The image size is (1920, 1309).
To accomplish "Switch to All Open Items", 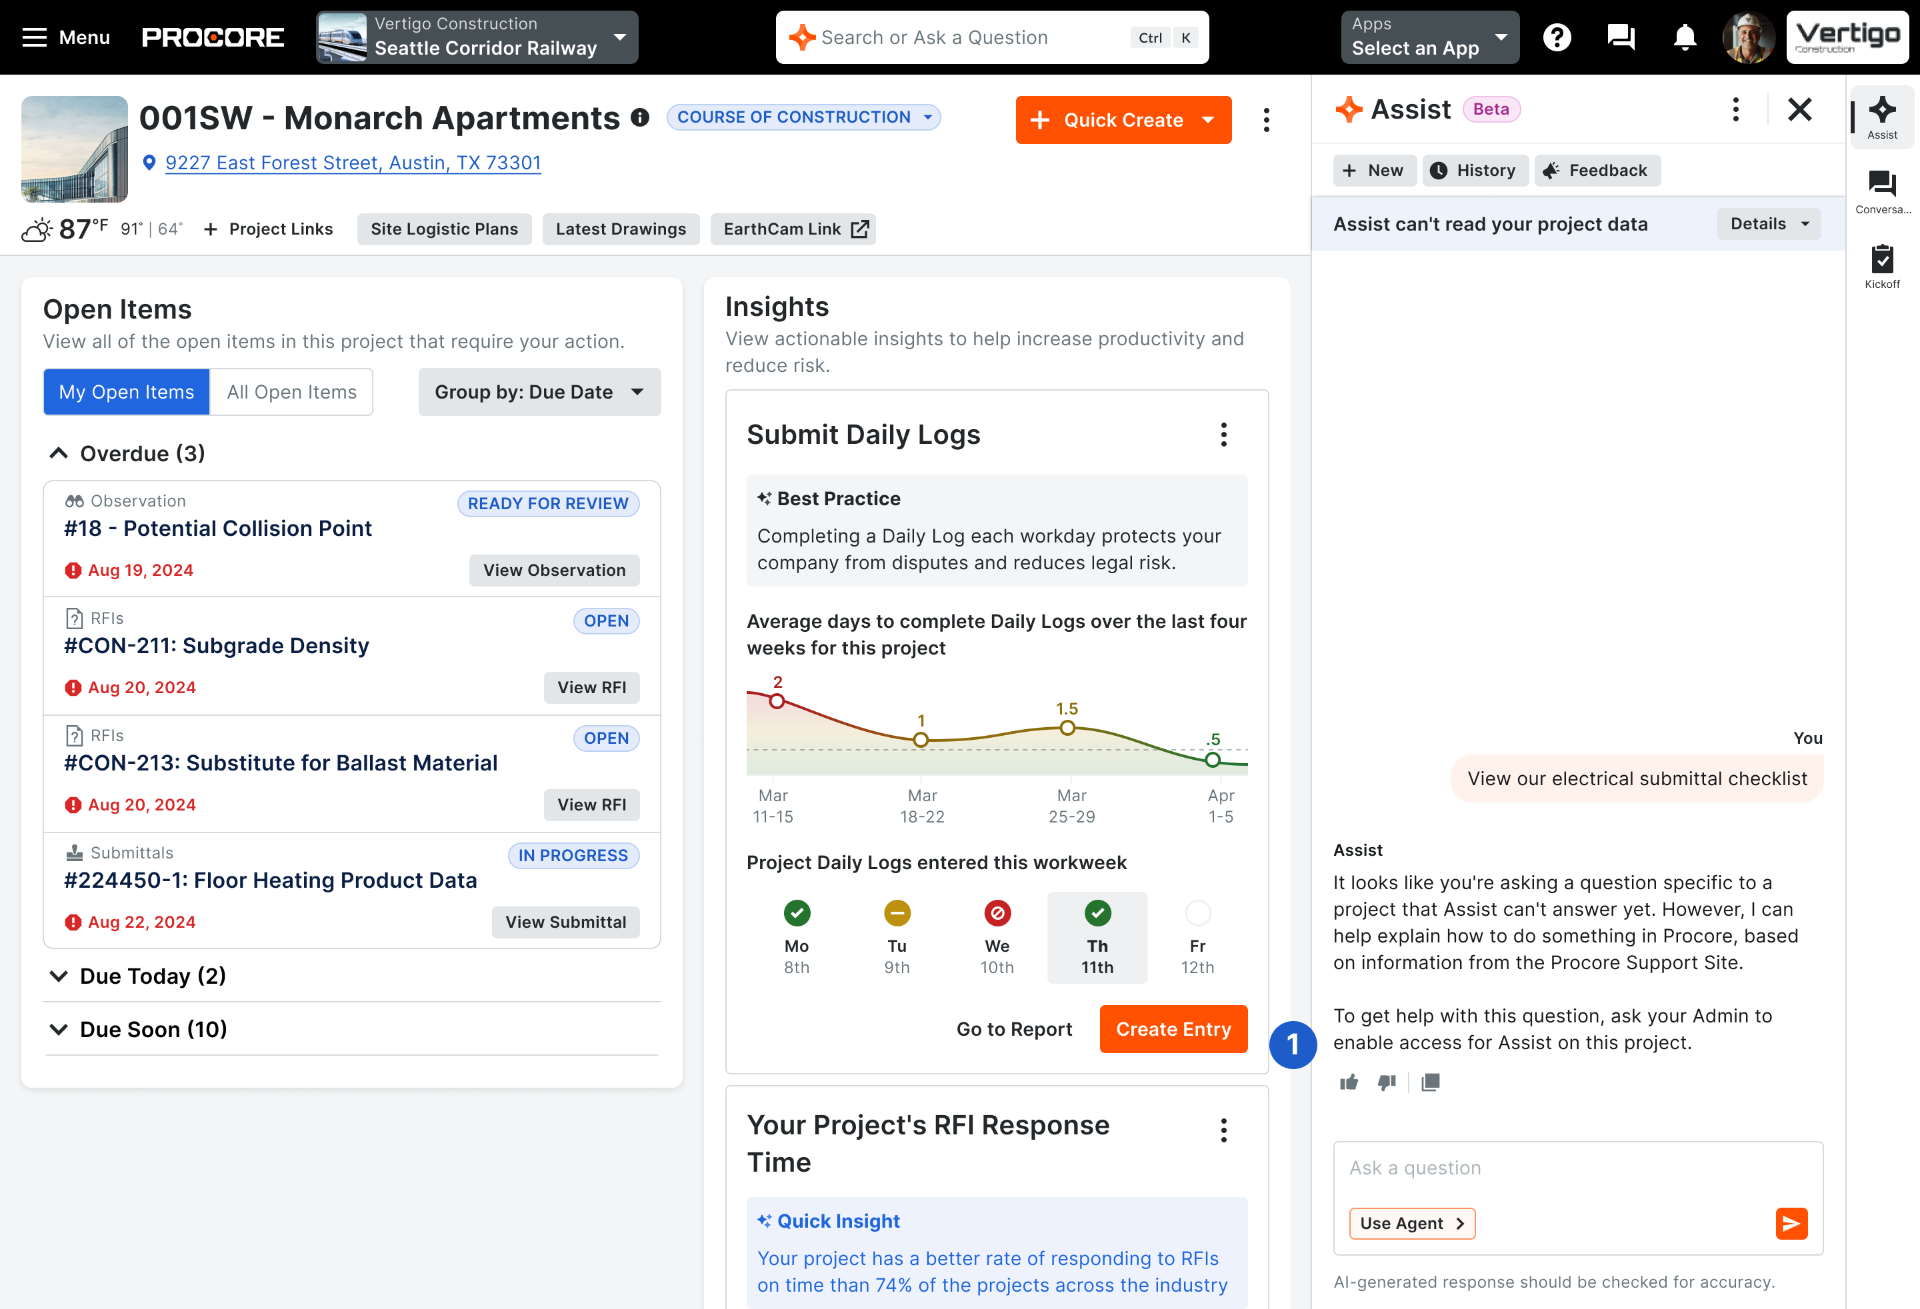I will pyautogui.click(x=292, y=392).
